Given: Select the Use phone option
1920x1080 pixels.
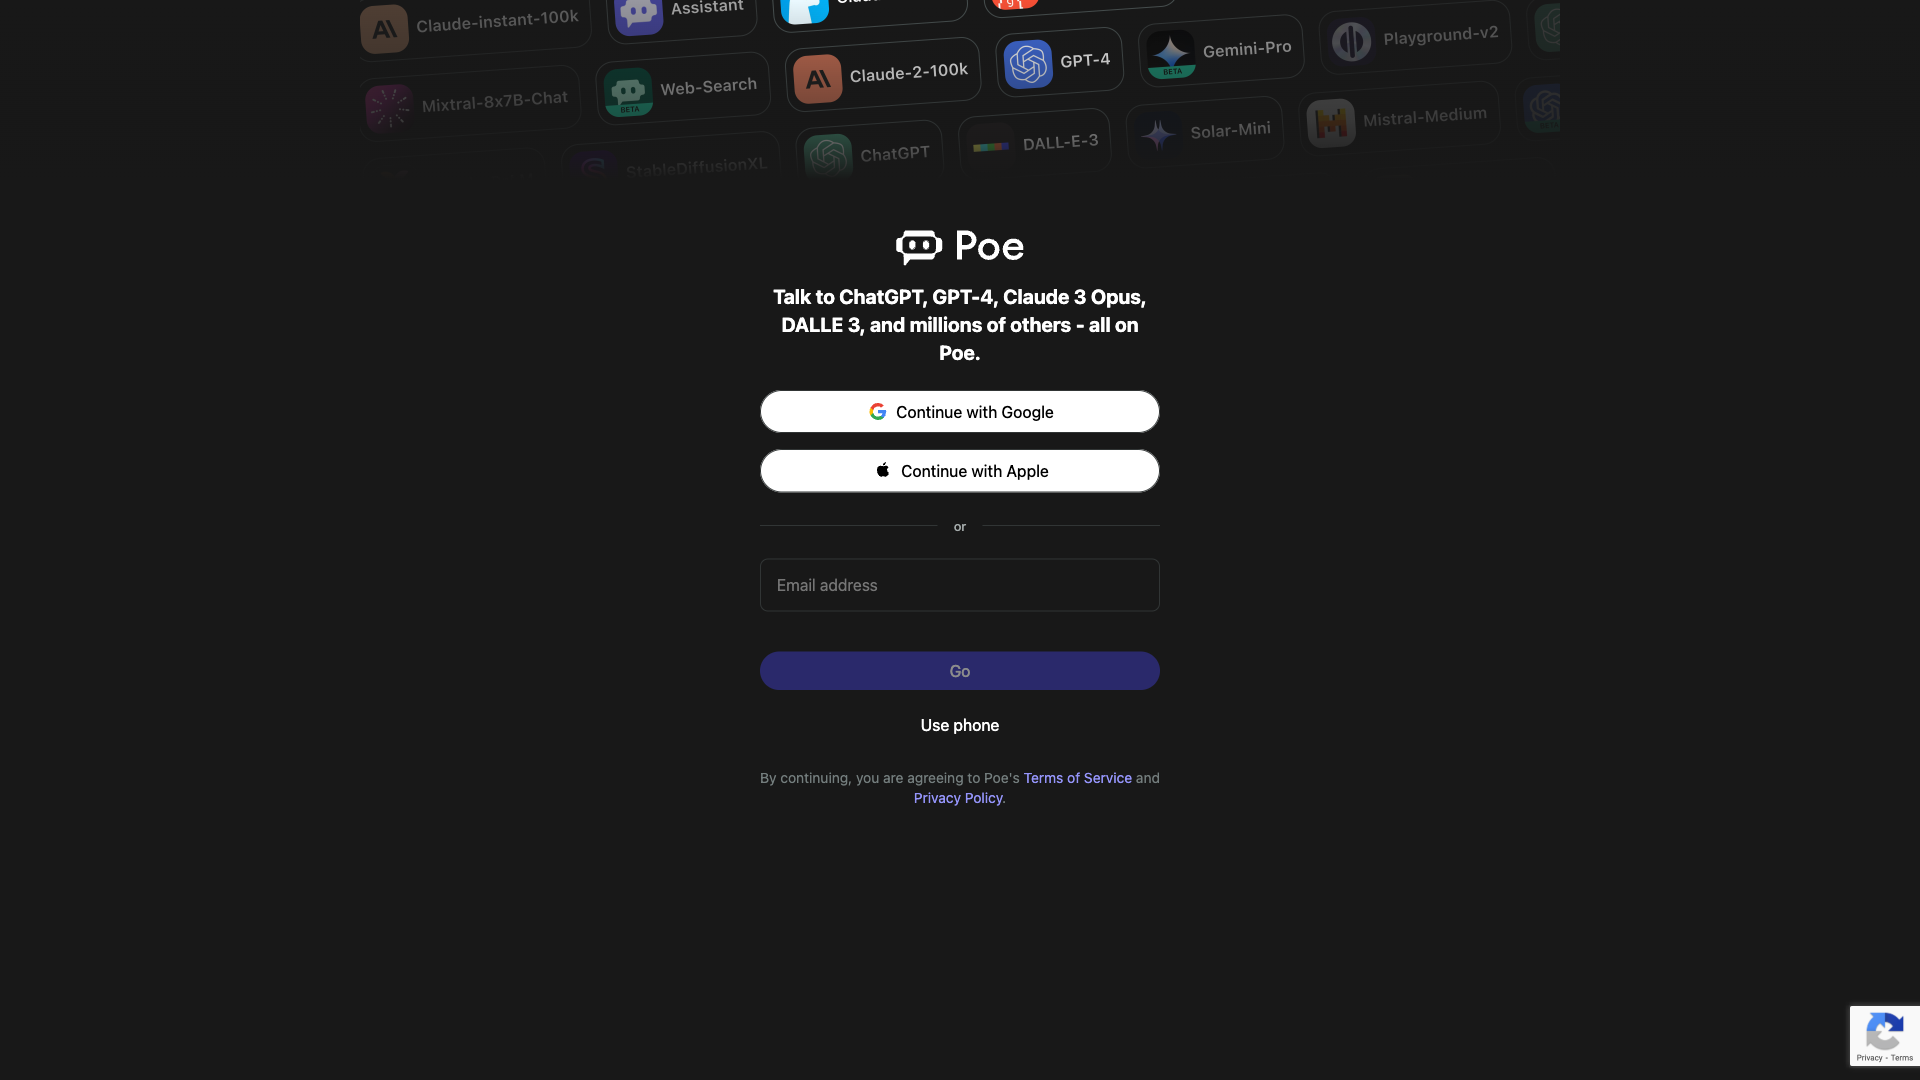Looking at the screenshot, I should pos(960,724).
